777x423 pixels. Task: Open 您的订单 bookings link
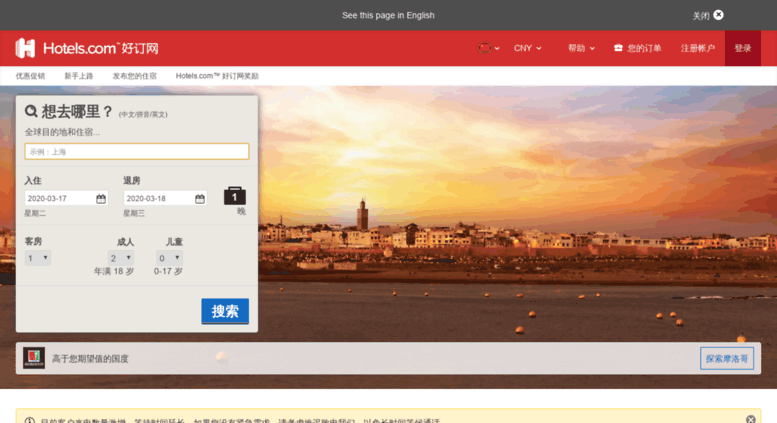637,48
